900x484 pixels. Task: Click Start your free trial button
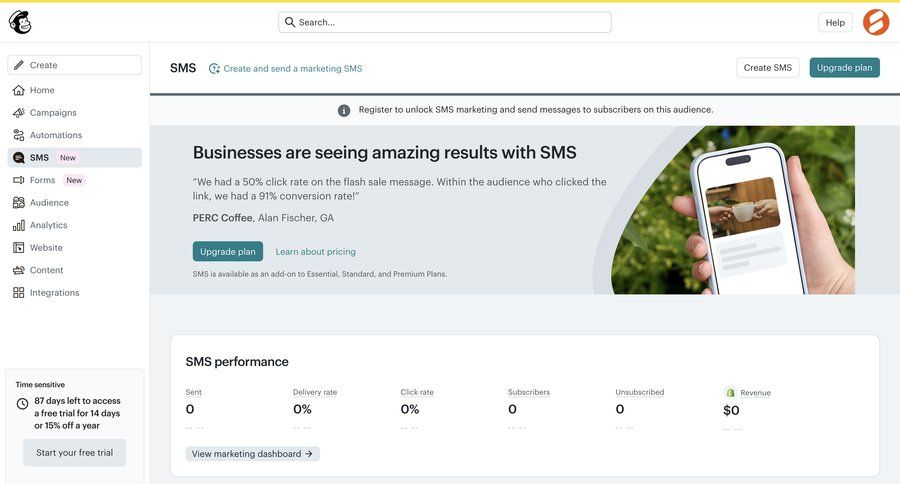click(x=75, y=452)
